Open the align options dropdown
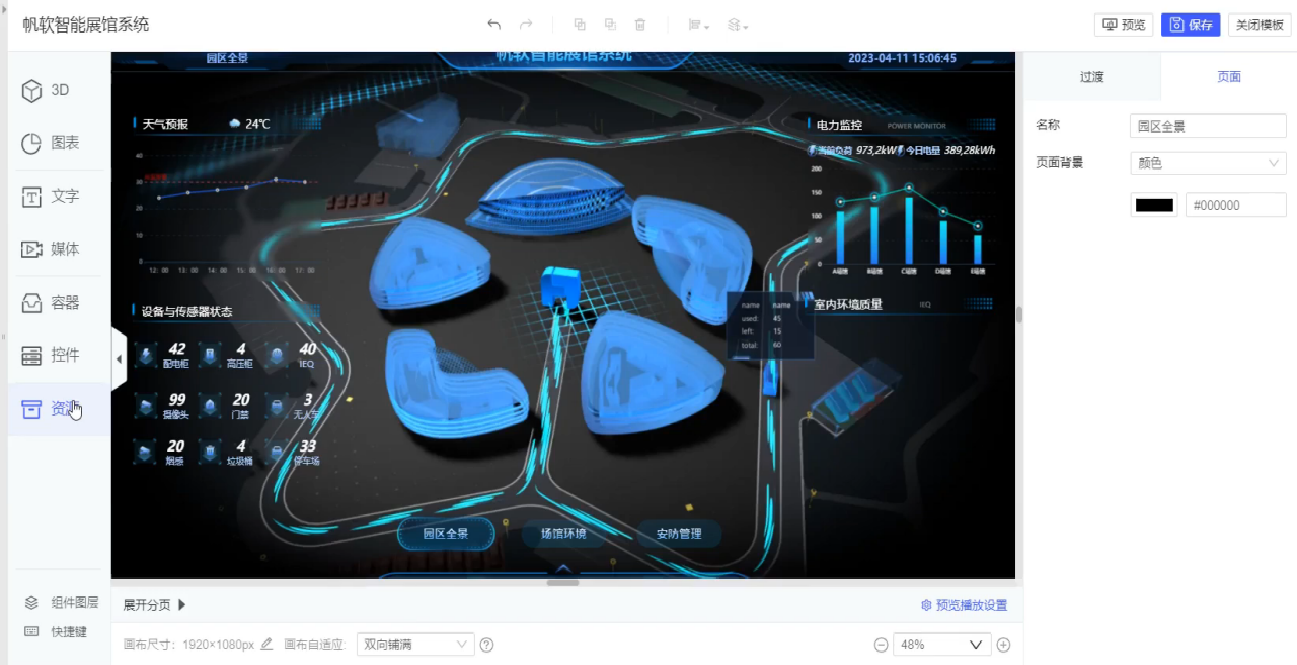The width and height of the screenshot is (1297, 665). coord(699,25)
